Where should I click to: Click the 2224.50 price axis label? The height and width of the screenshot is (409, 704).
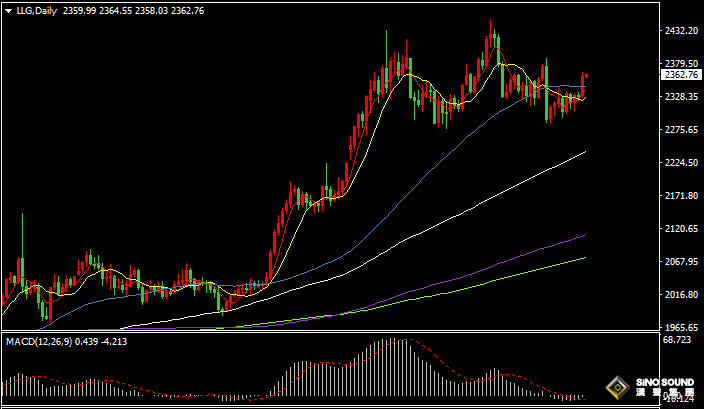[x=680, y=163]
